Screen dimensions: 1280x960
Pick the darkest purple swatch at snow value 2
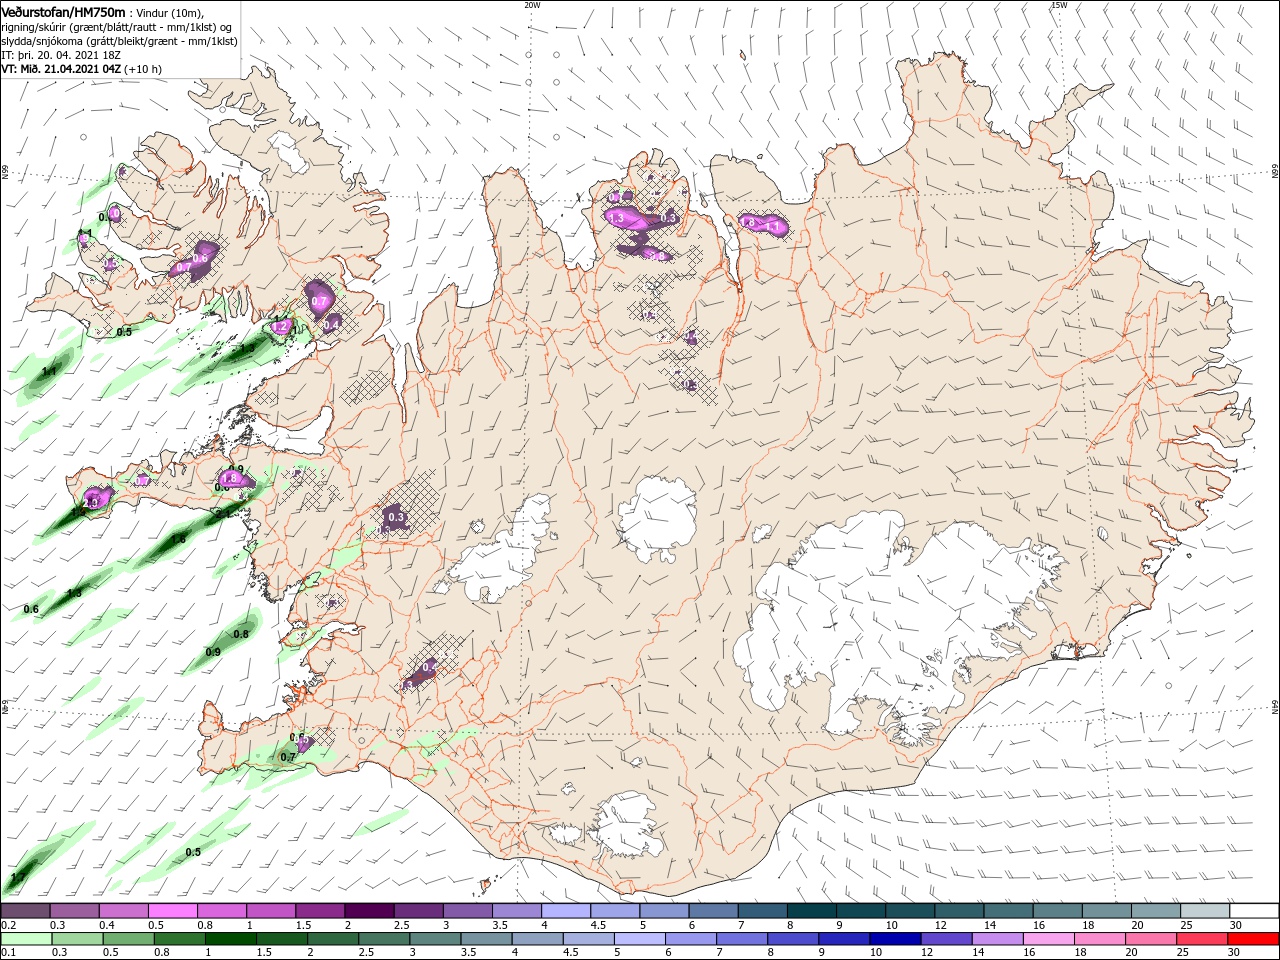pos(368,910)
